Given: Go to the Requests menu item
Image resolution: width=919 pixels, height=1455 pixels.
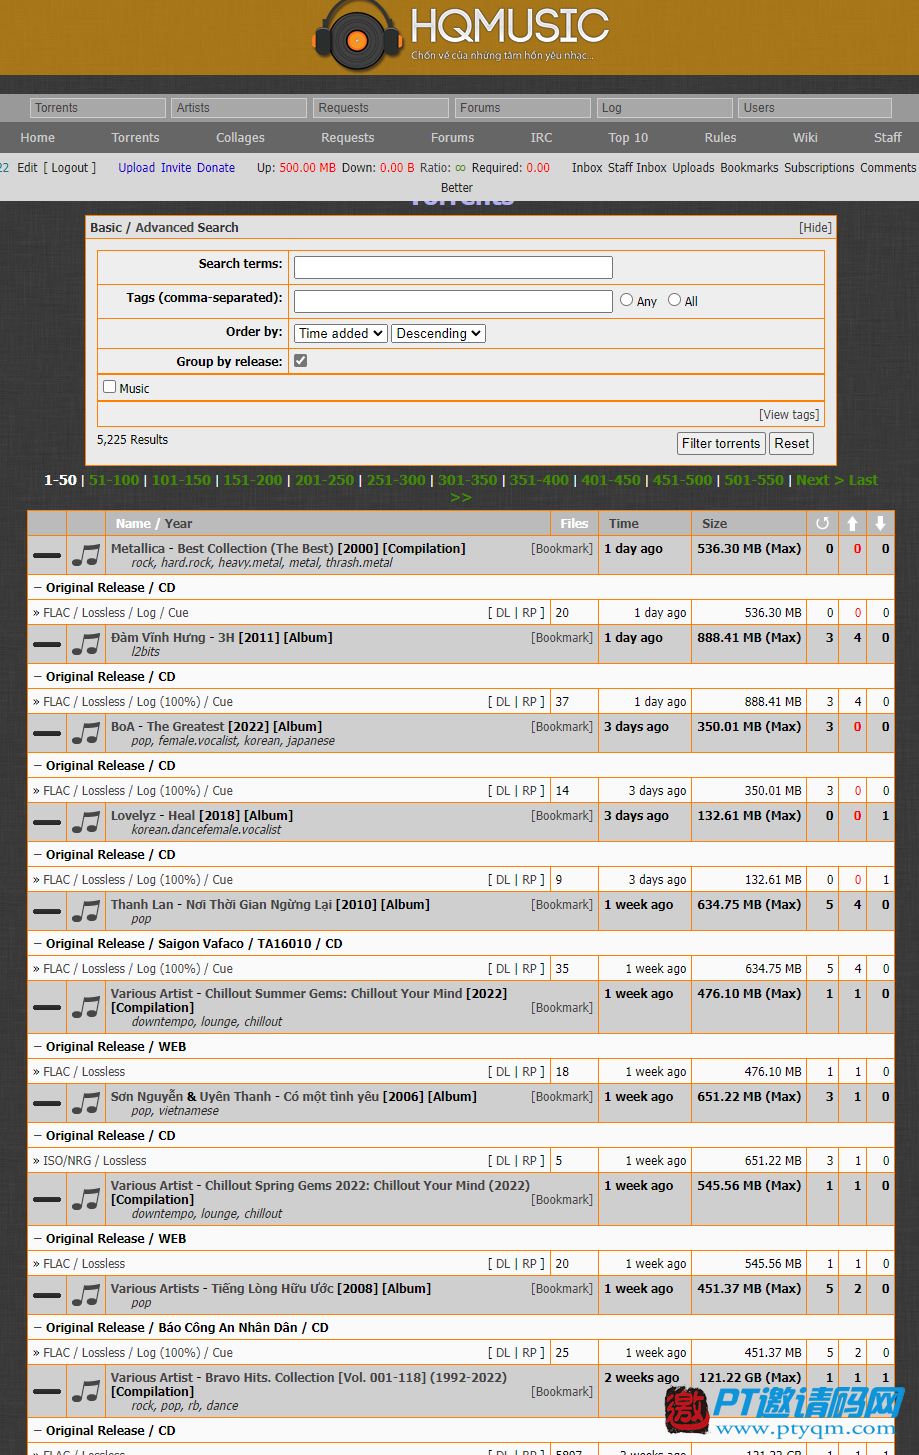Looking at the screenshot, I should click(x=347, y=137).
